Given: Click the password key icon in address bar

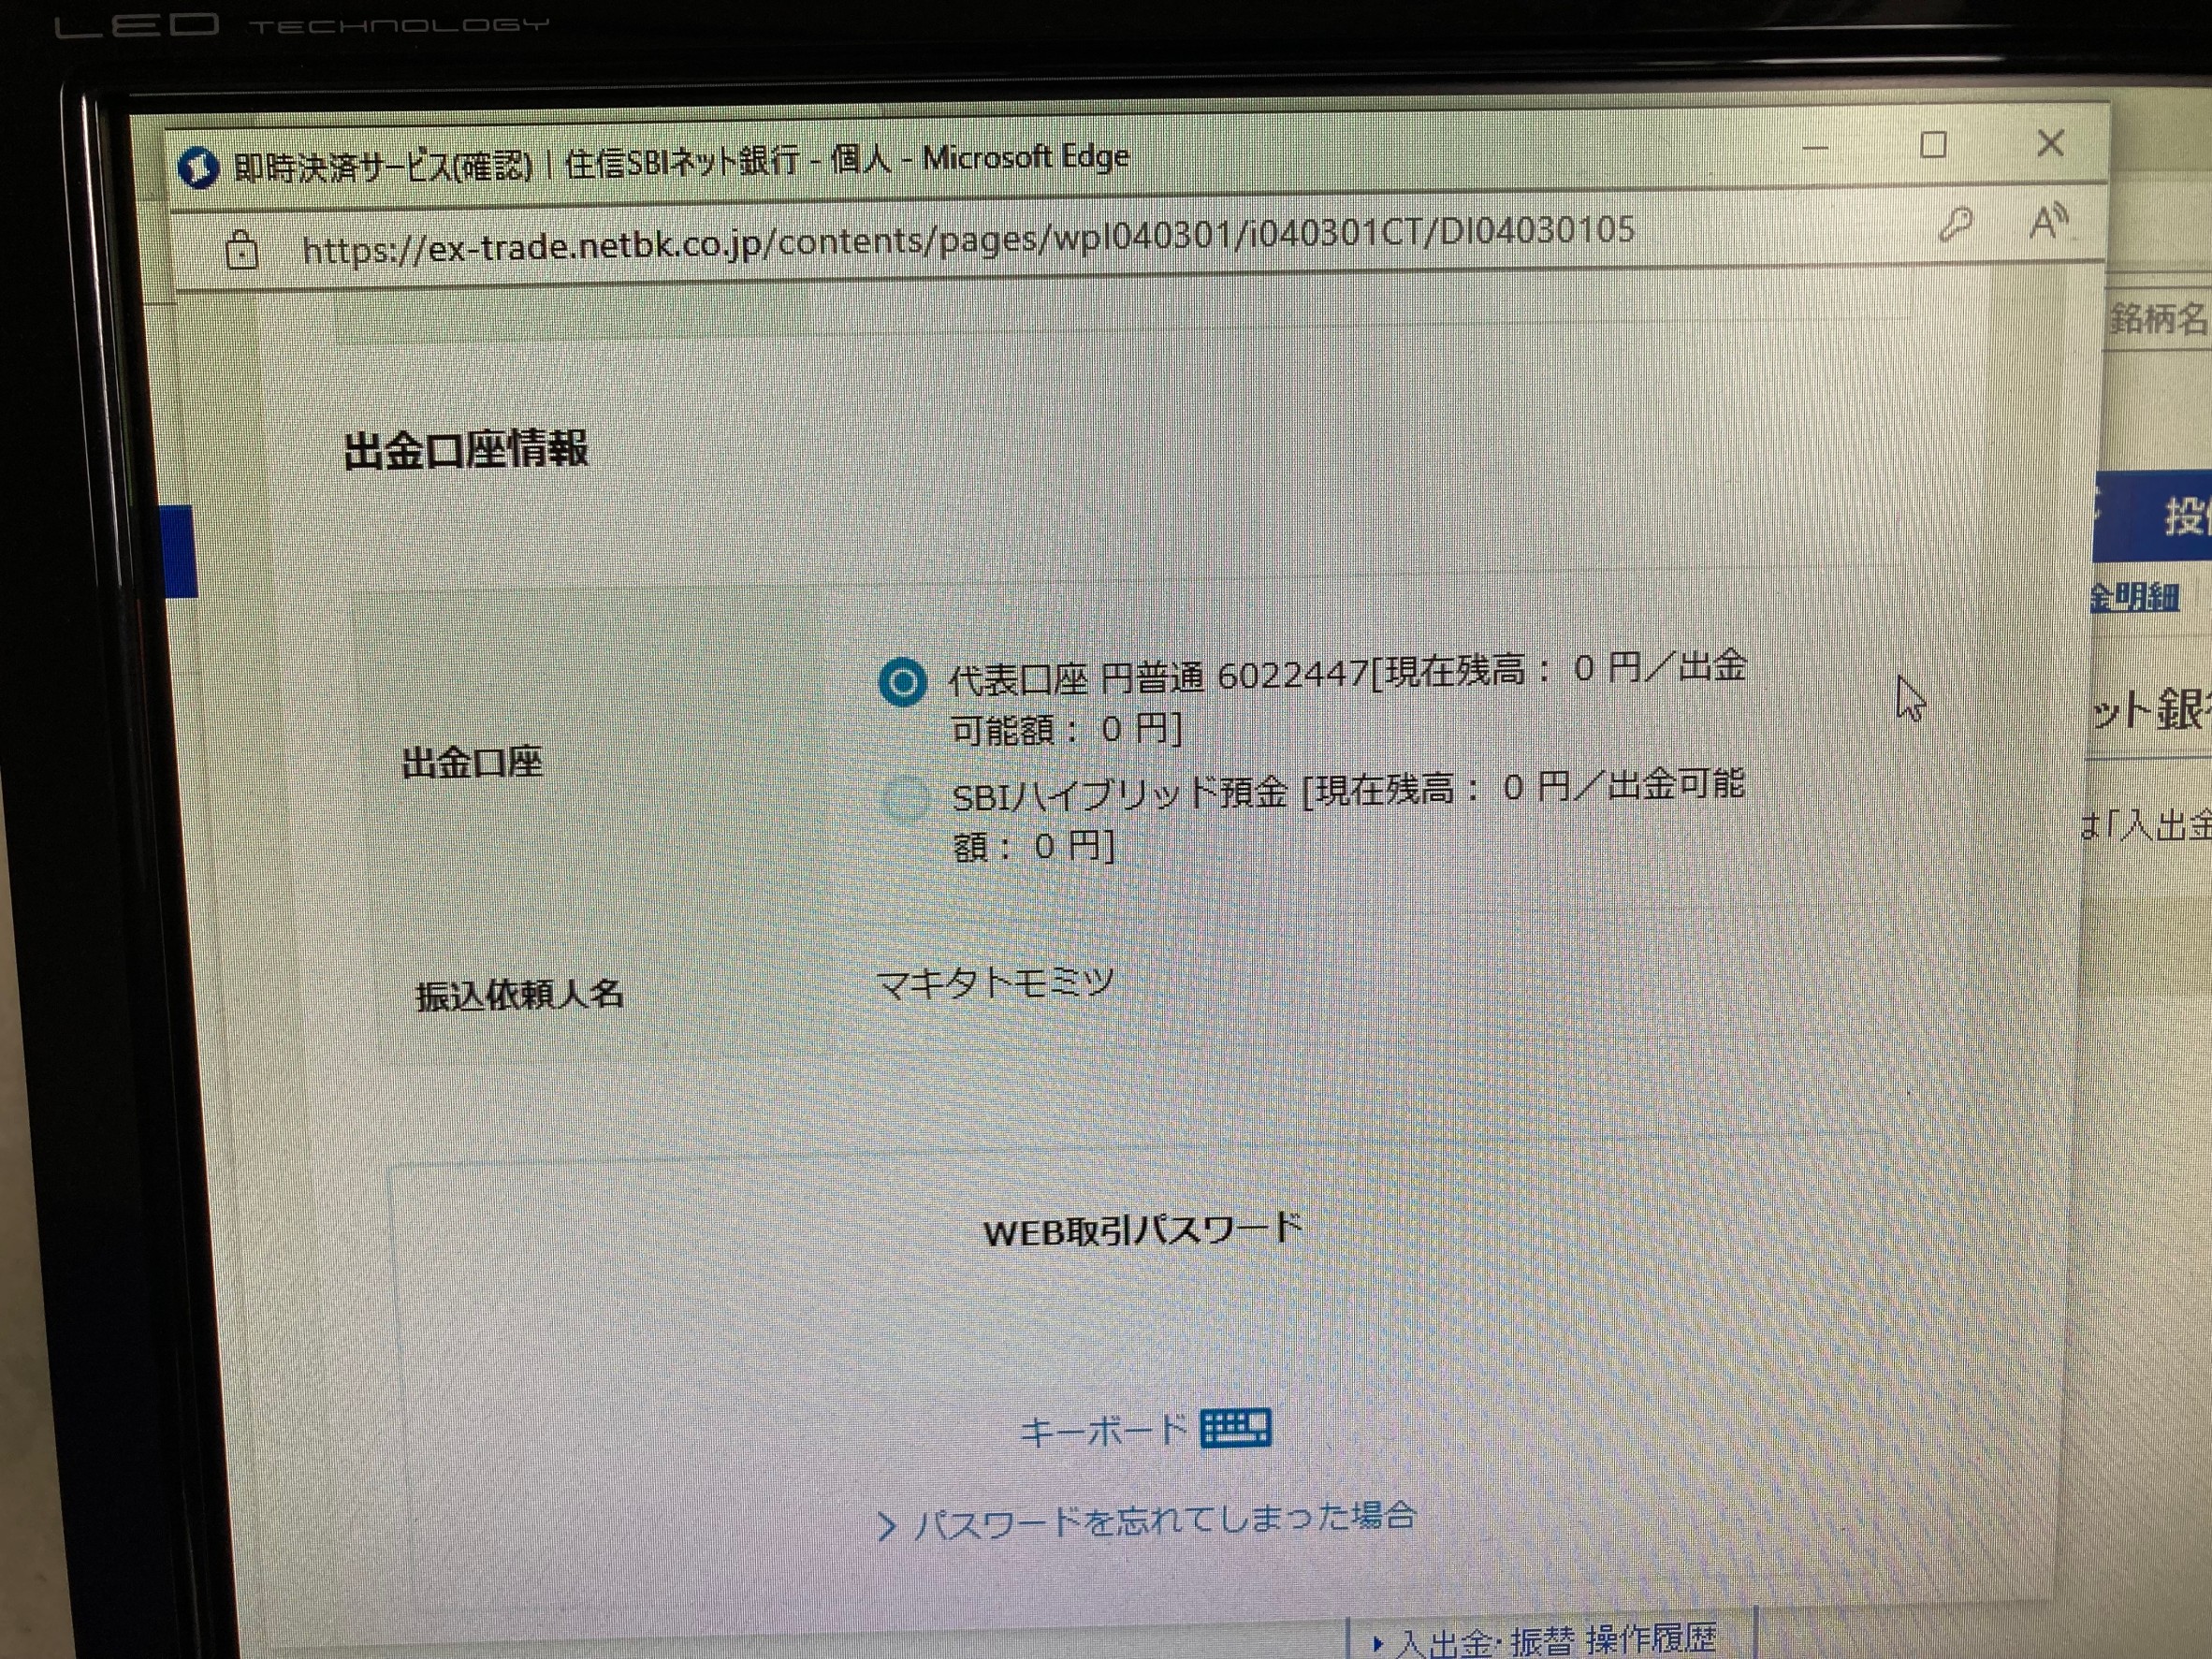Looking at the screenshot, I should 1956,224.
